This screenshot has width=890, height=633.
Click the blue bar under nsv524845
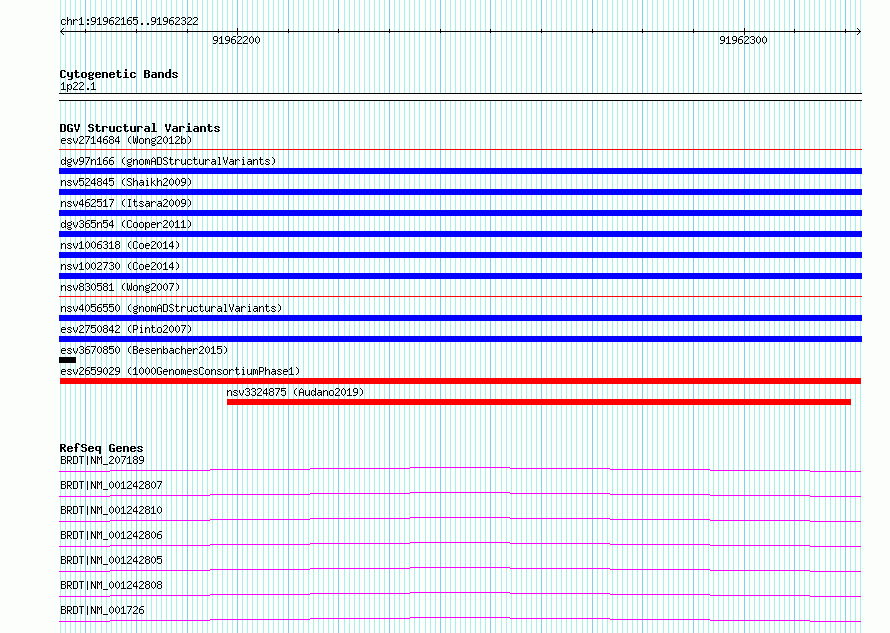pyautogui.click(x=460, y=192)
